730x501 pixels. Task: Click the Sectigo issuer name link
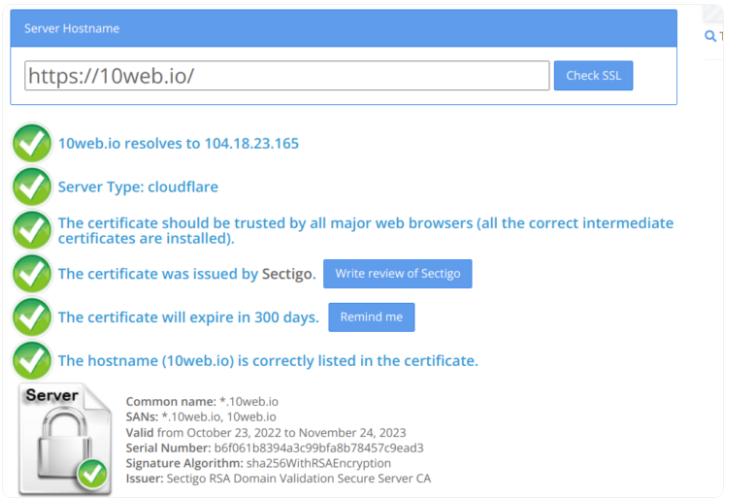[289, 274]
